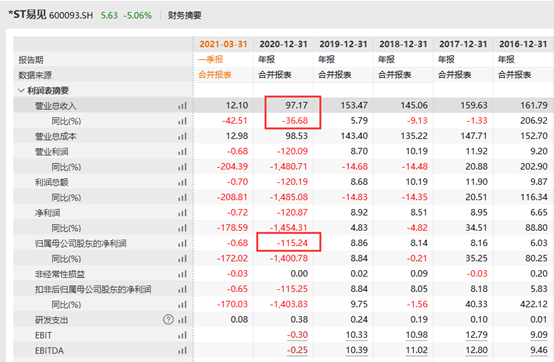
Task: Open chart icon for 营业总收入 row
Action: pyautogui.click(x=182, y=106)
